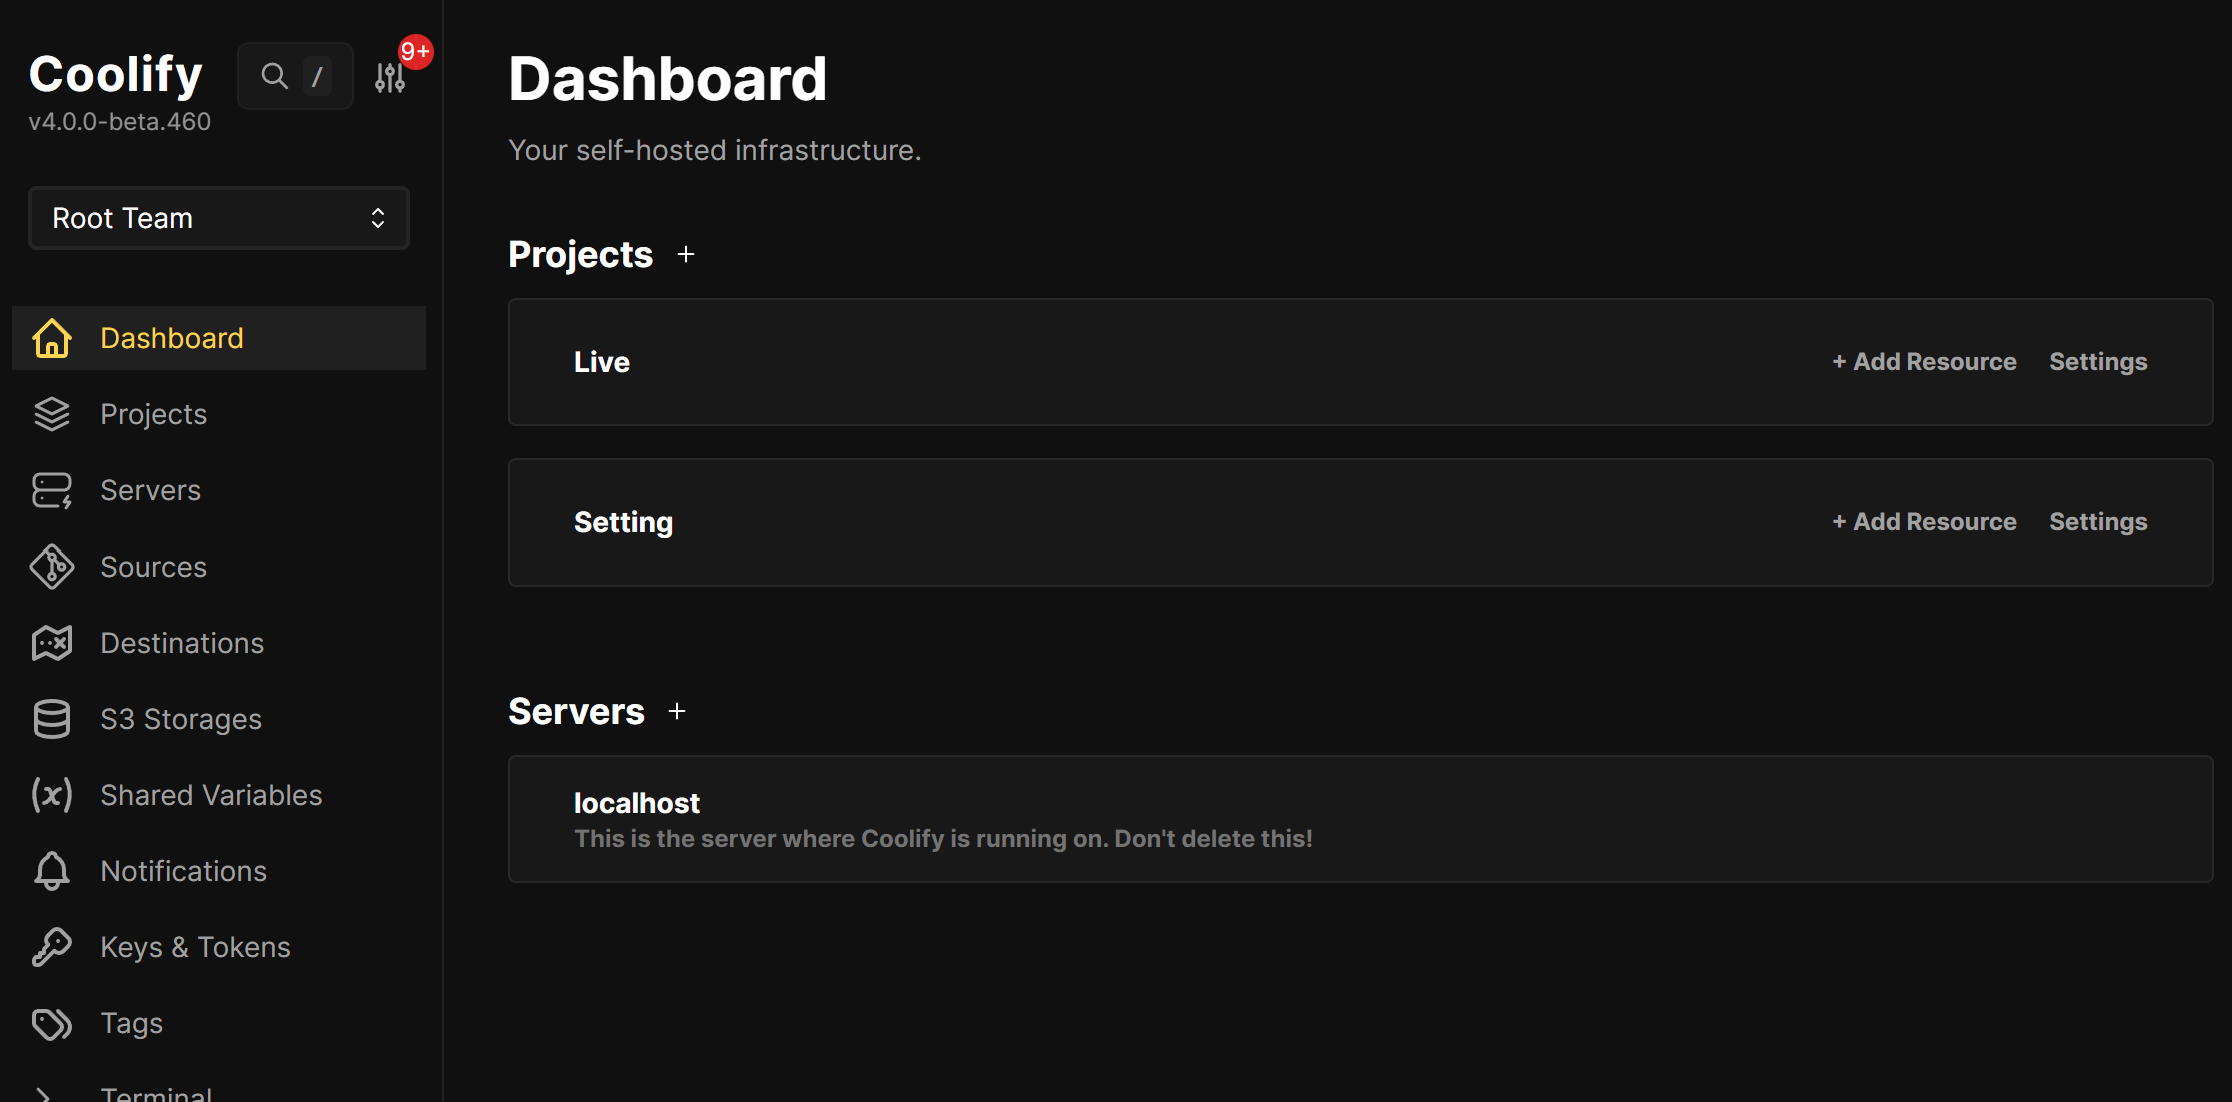2232x1102 pixels.
Task: Go to Keys & Tokens page
Action: (196, 947)
